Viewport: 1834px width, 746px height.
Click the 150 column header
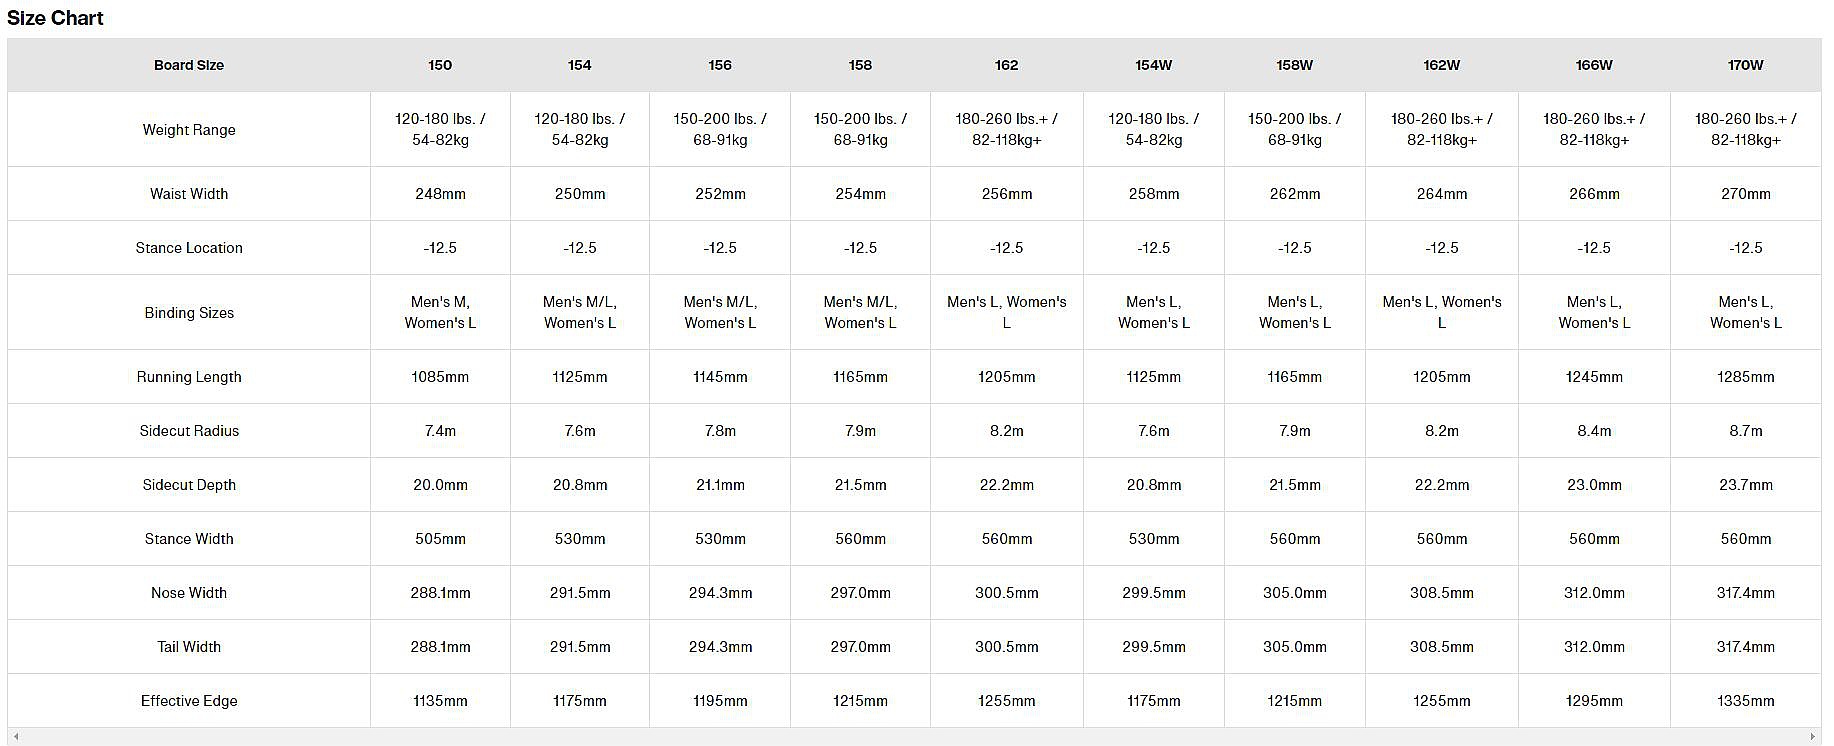pos(440,65)
